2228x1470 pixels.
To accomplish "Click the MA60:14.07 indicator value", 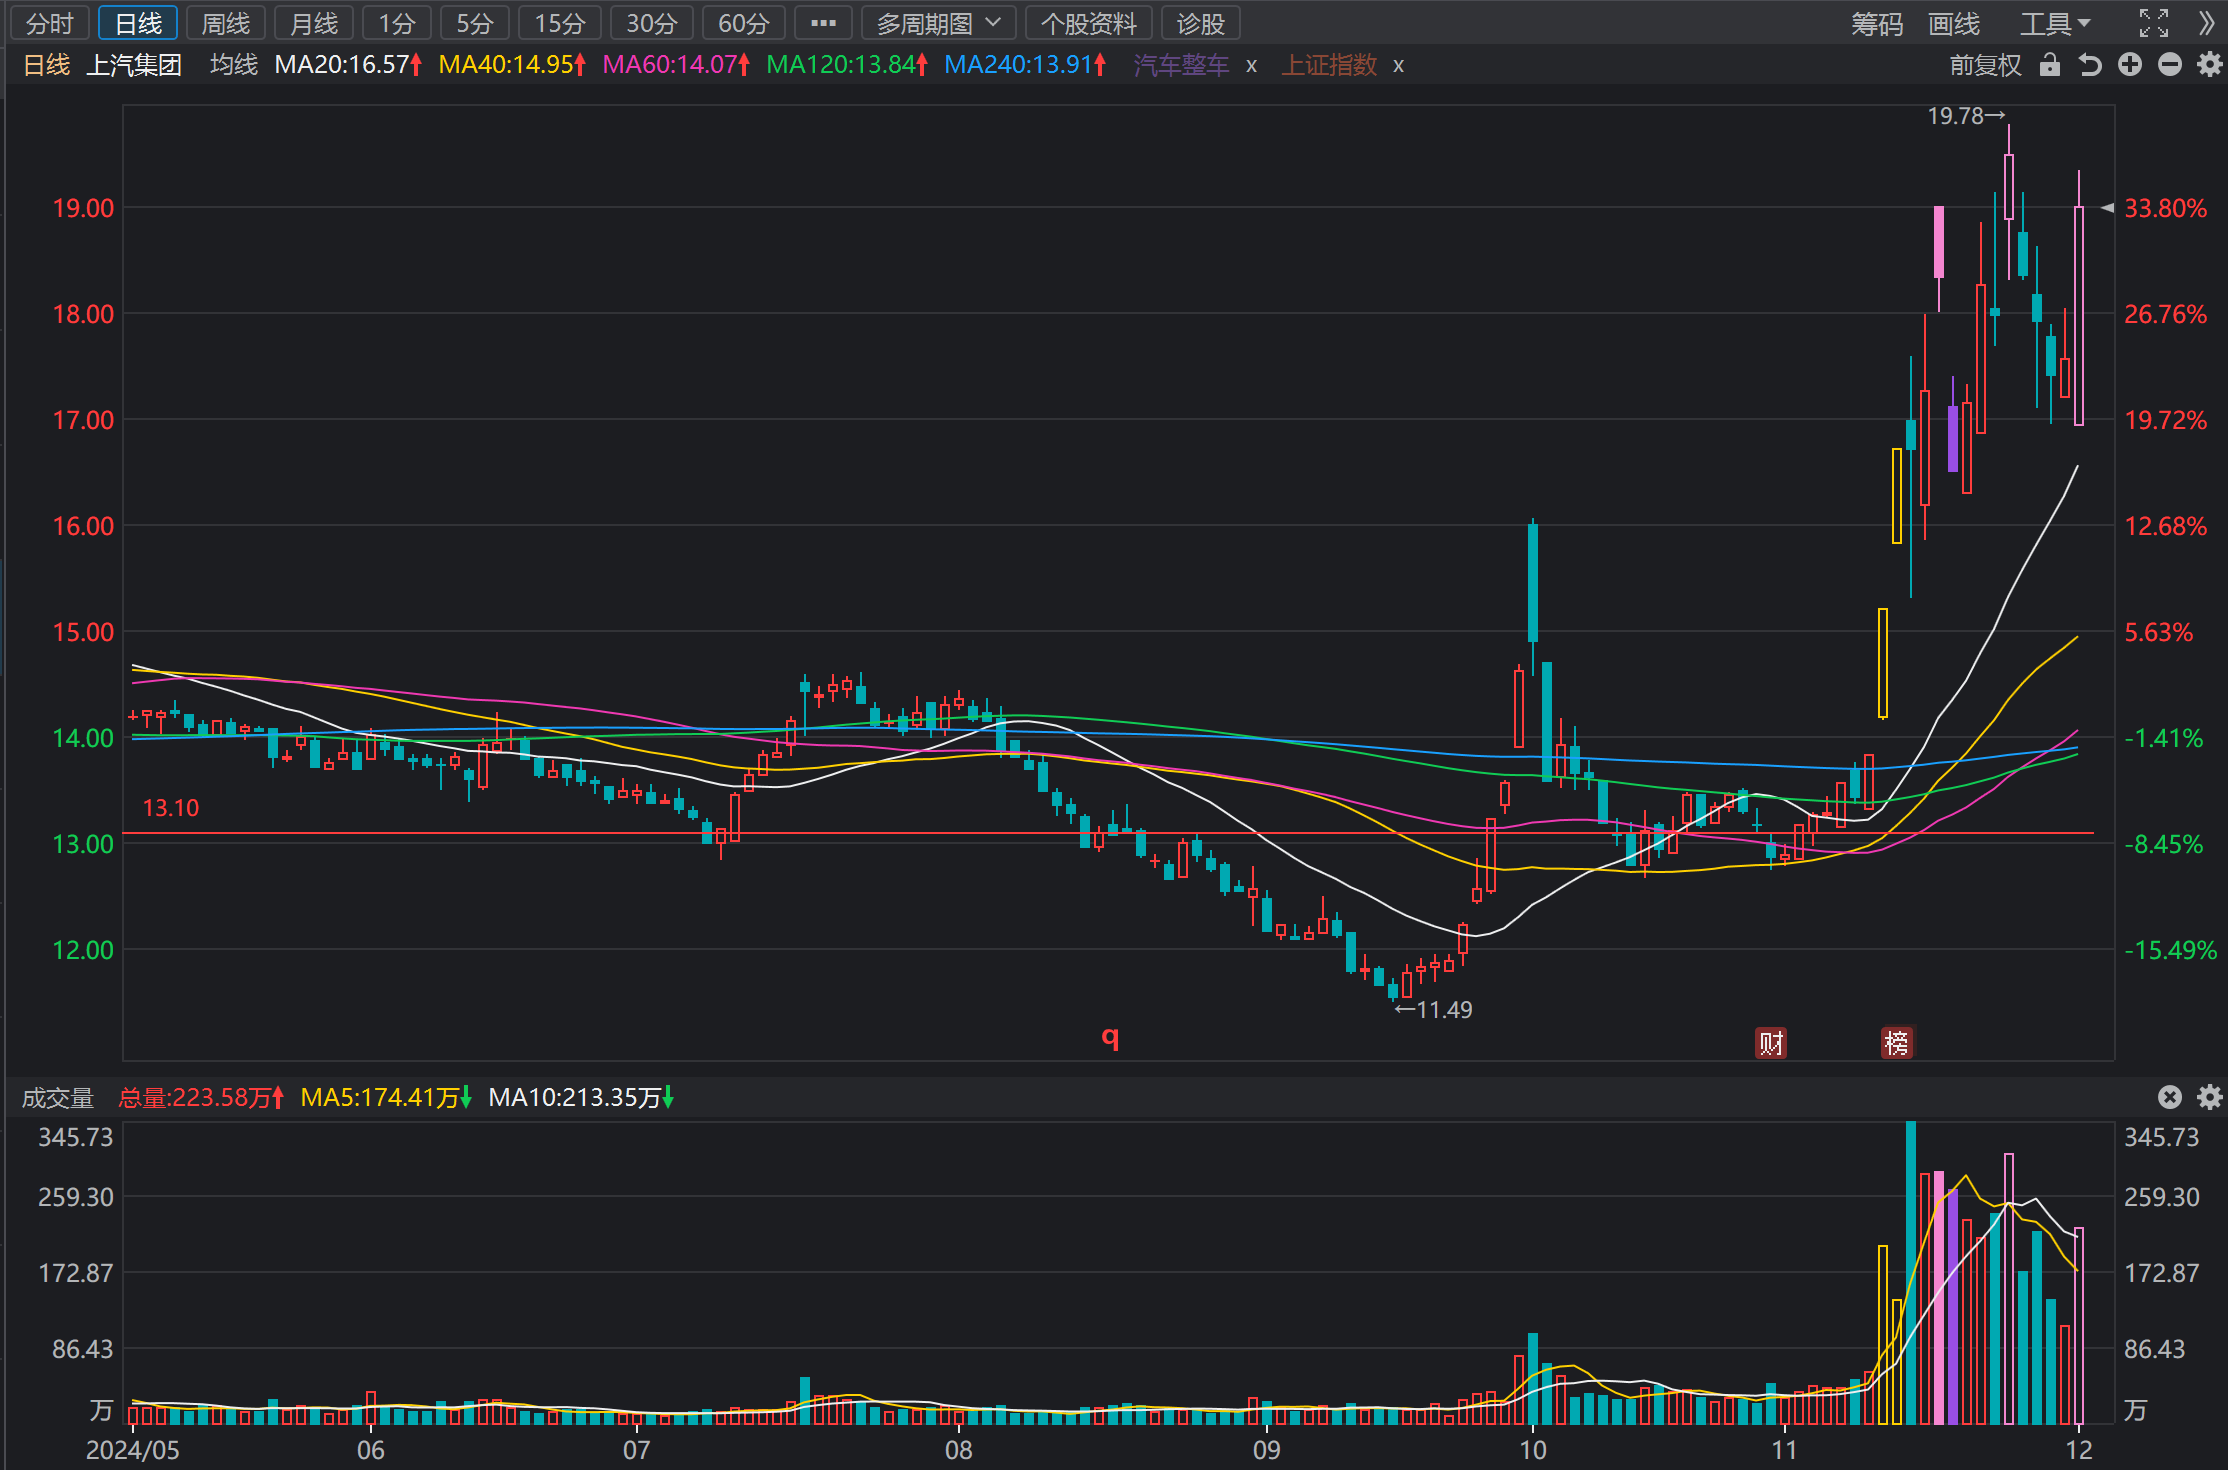I will click(x=676, y=65).
